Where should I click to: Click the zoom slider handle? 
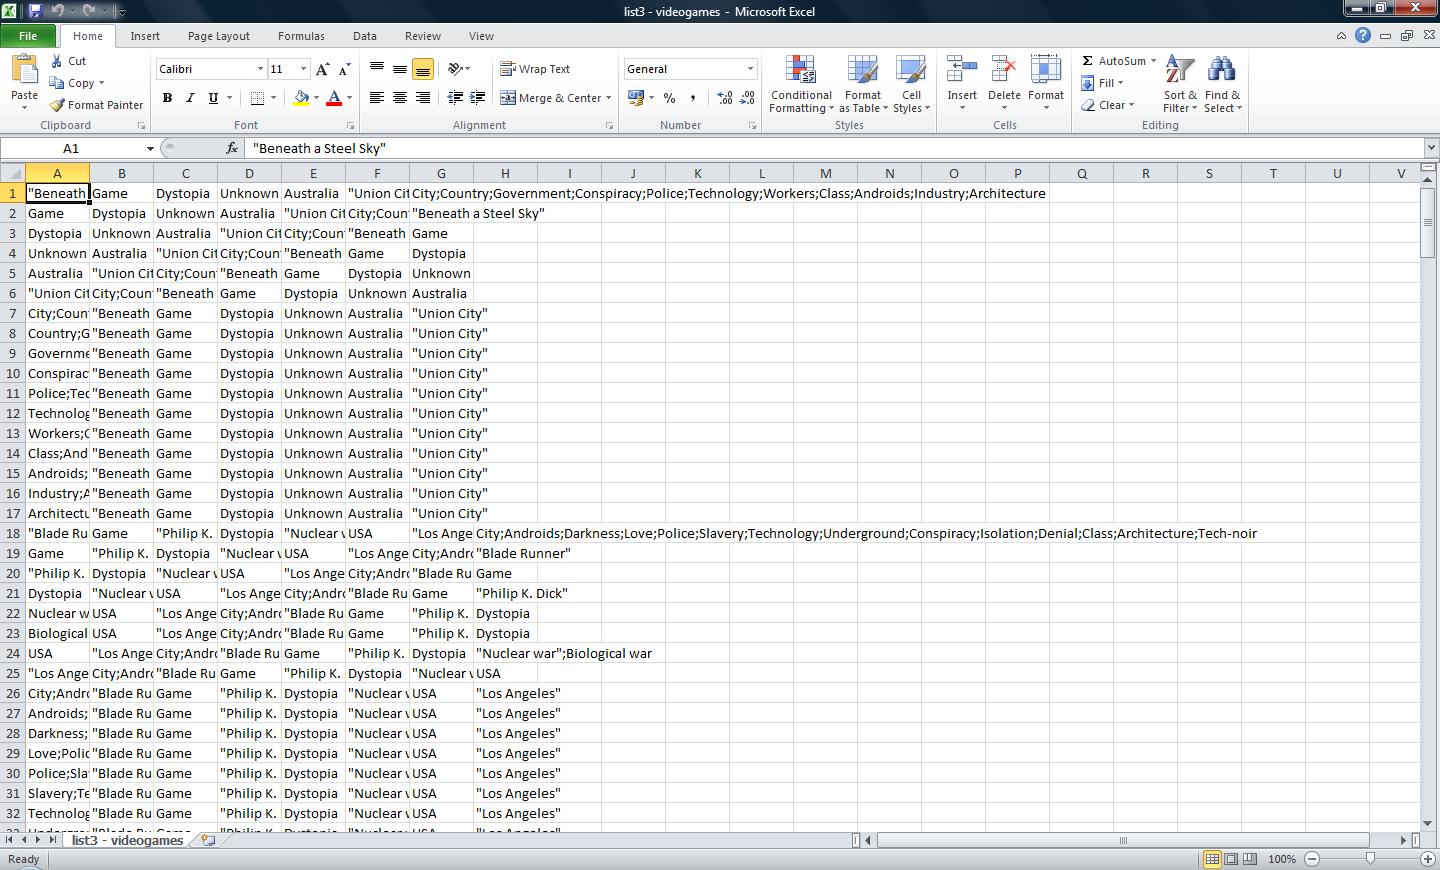tap(1370, 859)
